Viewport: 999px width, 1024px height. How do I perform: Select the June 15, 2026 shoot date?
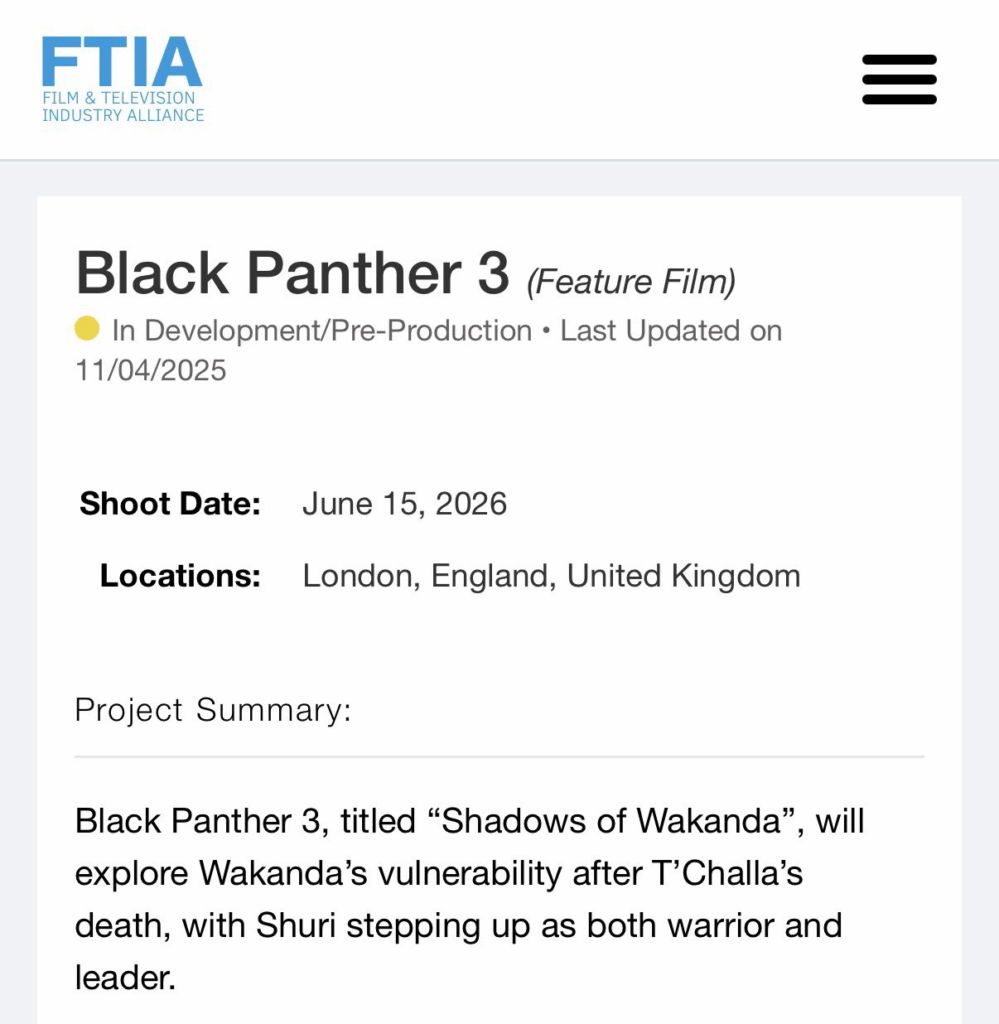click(404, 503)
